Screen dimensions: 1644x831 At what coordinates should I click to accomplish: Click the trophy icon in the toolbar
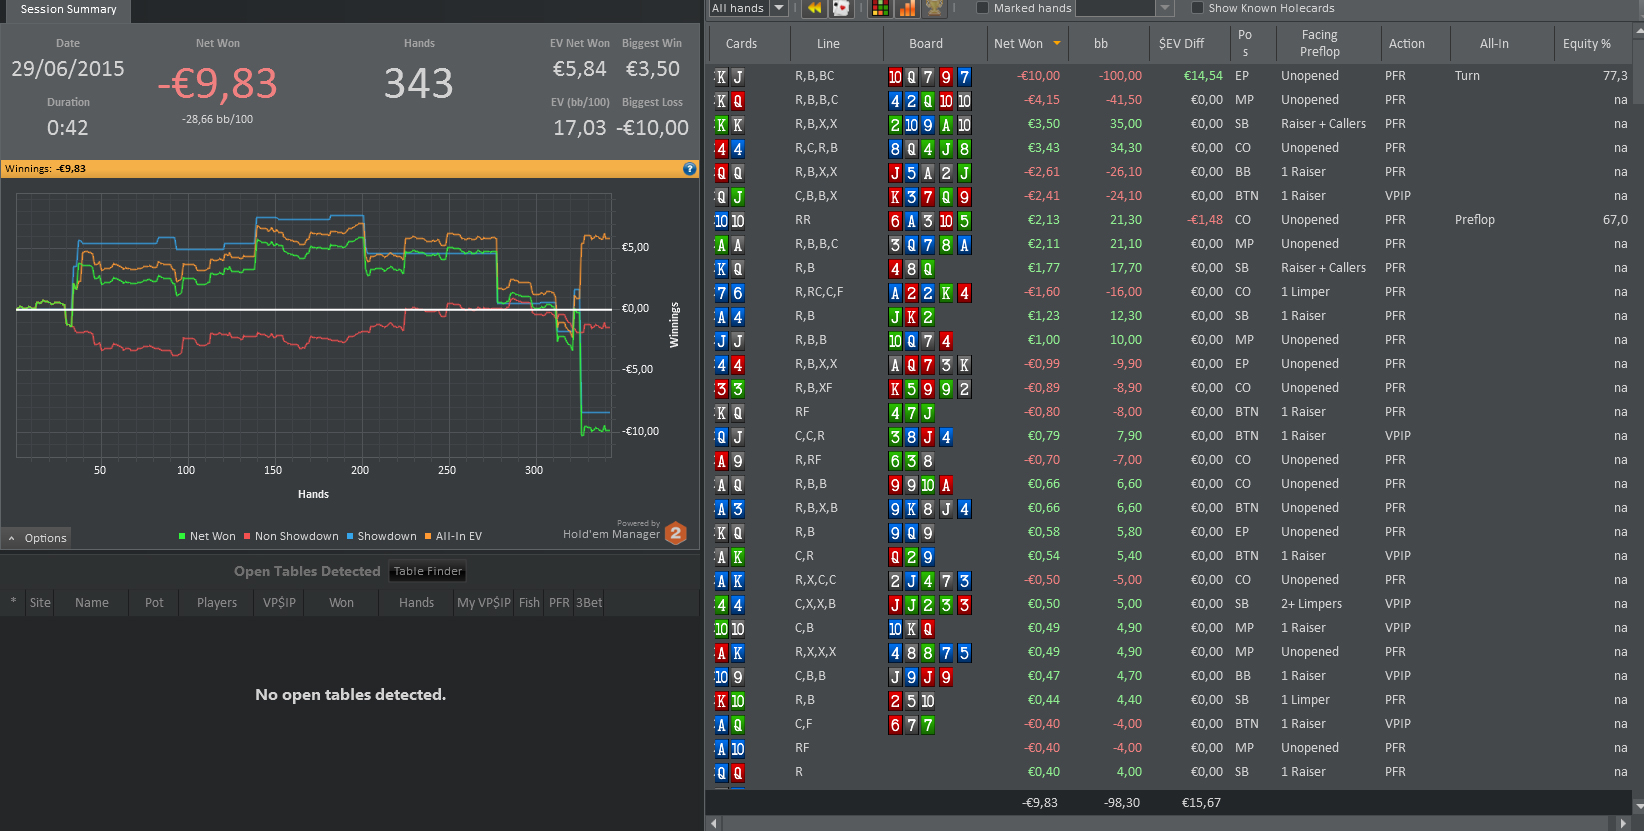(x=934, y=8)
